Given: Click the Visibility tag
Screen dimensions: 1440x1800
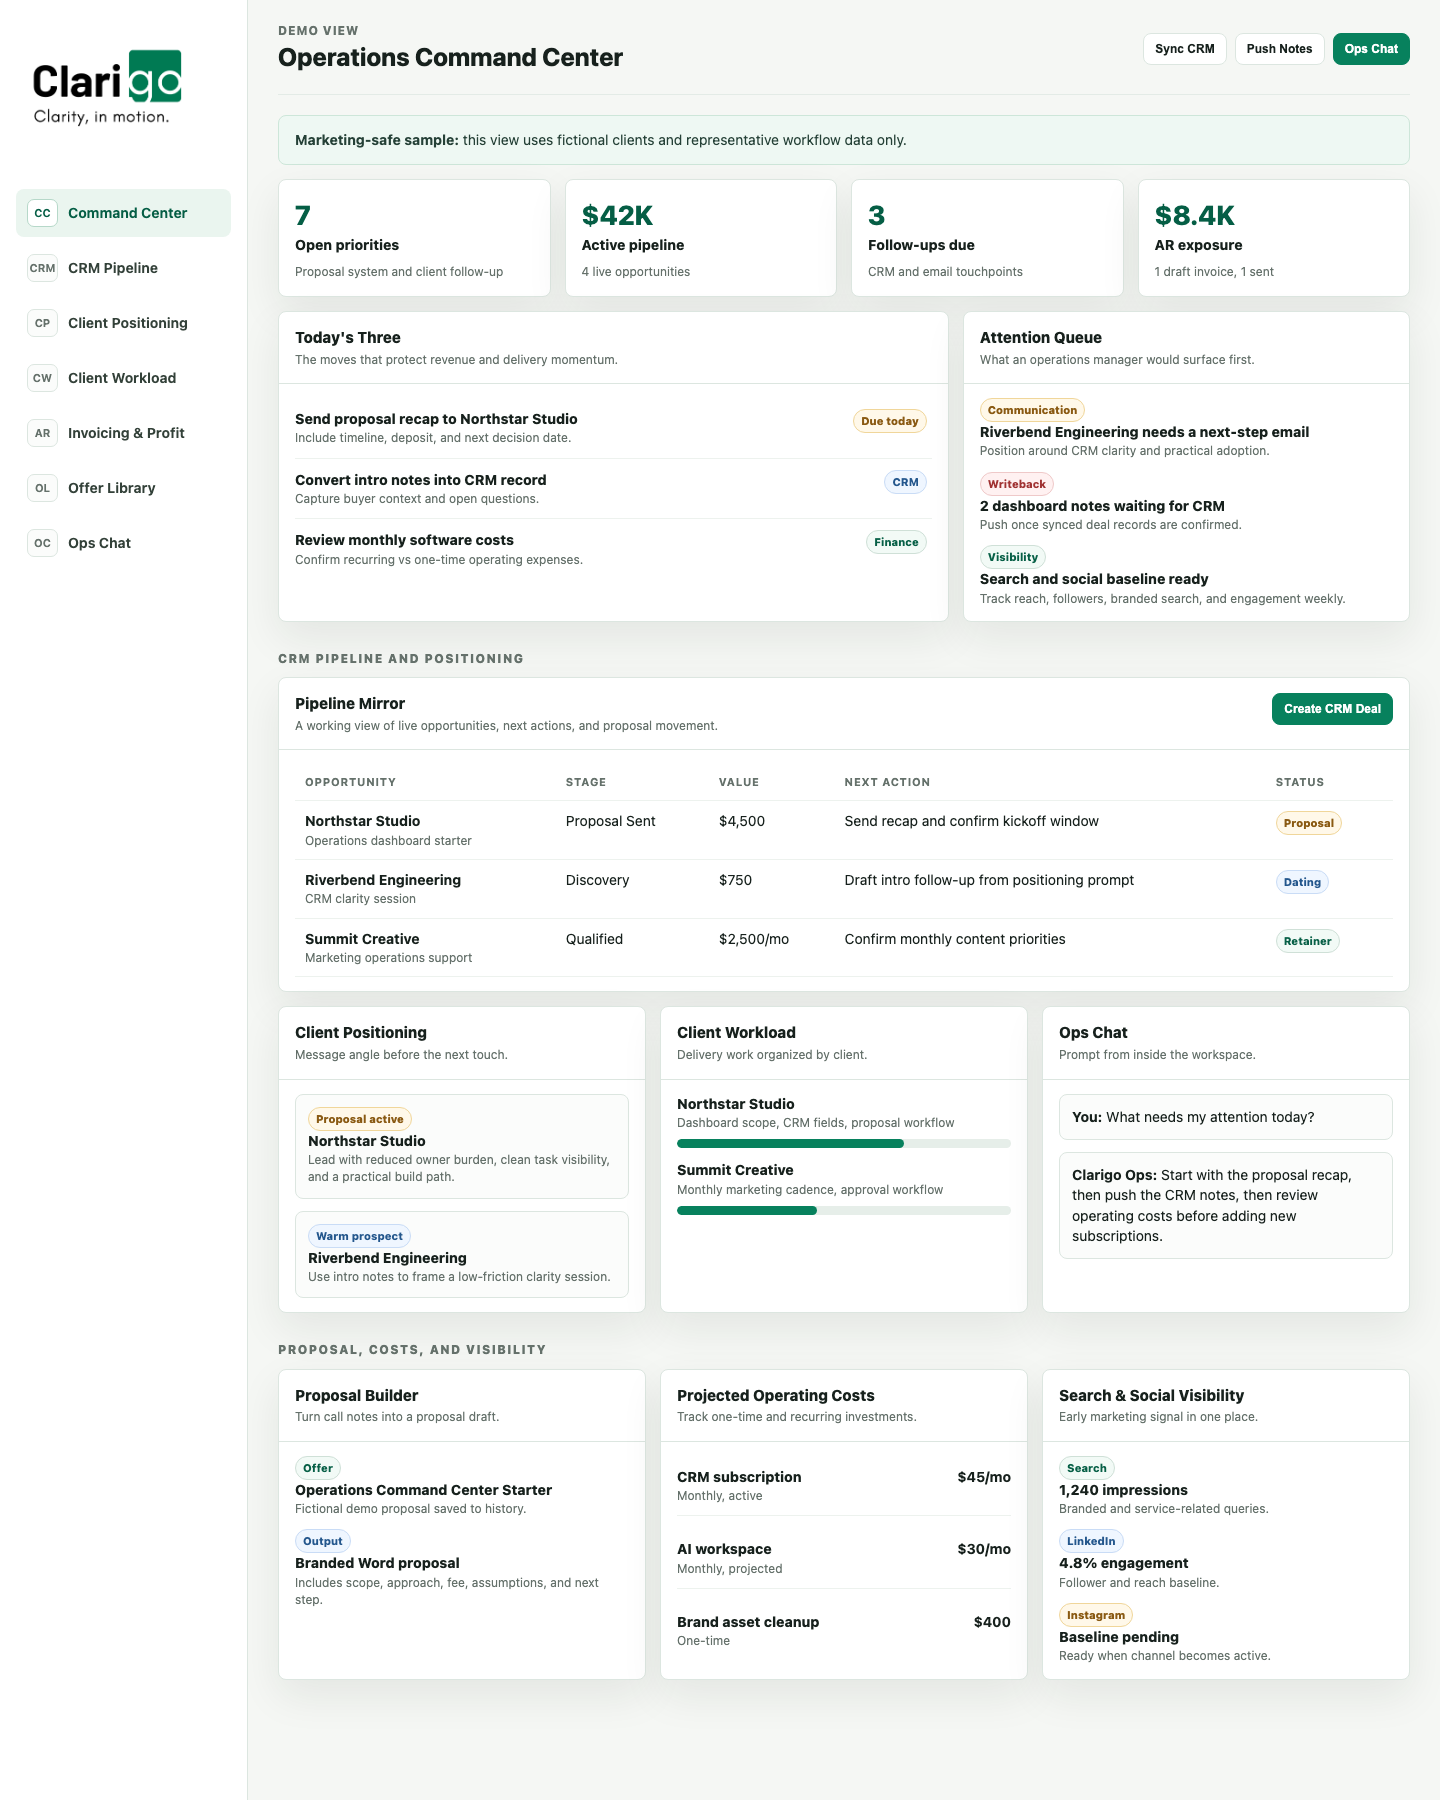Looking at the screenshot, I should pyautogui.click(x=1013, y=557).
